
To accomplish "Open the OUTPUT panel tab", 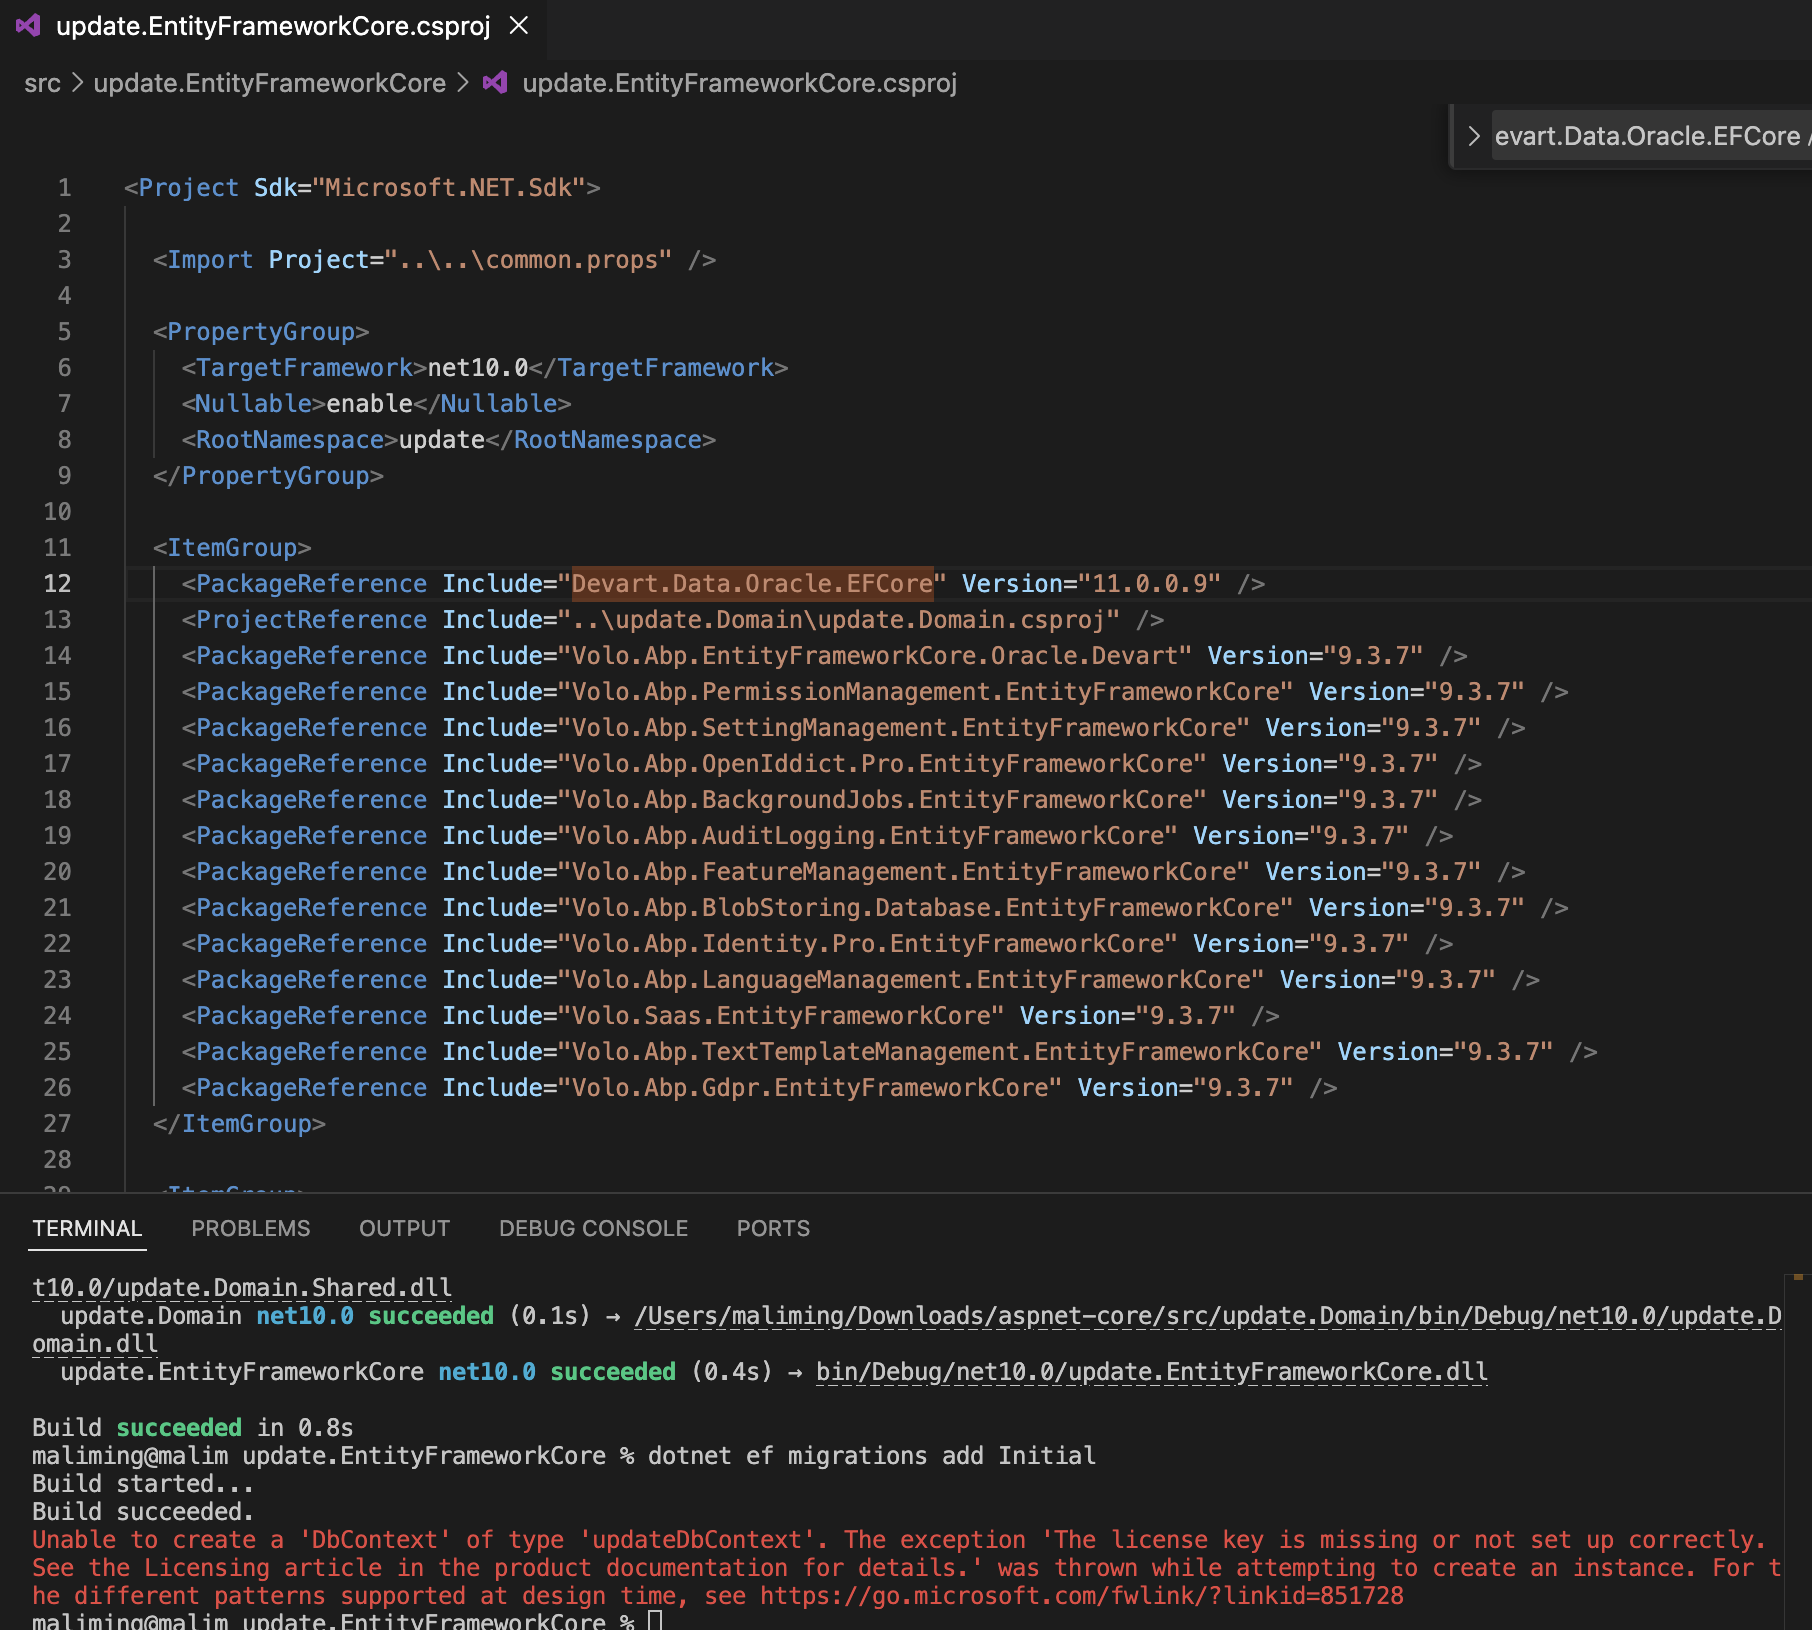I will point(404,1228).
